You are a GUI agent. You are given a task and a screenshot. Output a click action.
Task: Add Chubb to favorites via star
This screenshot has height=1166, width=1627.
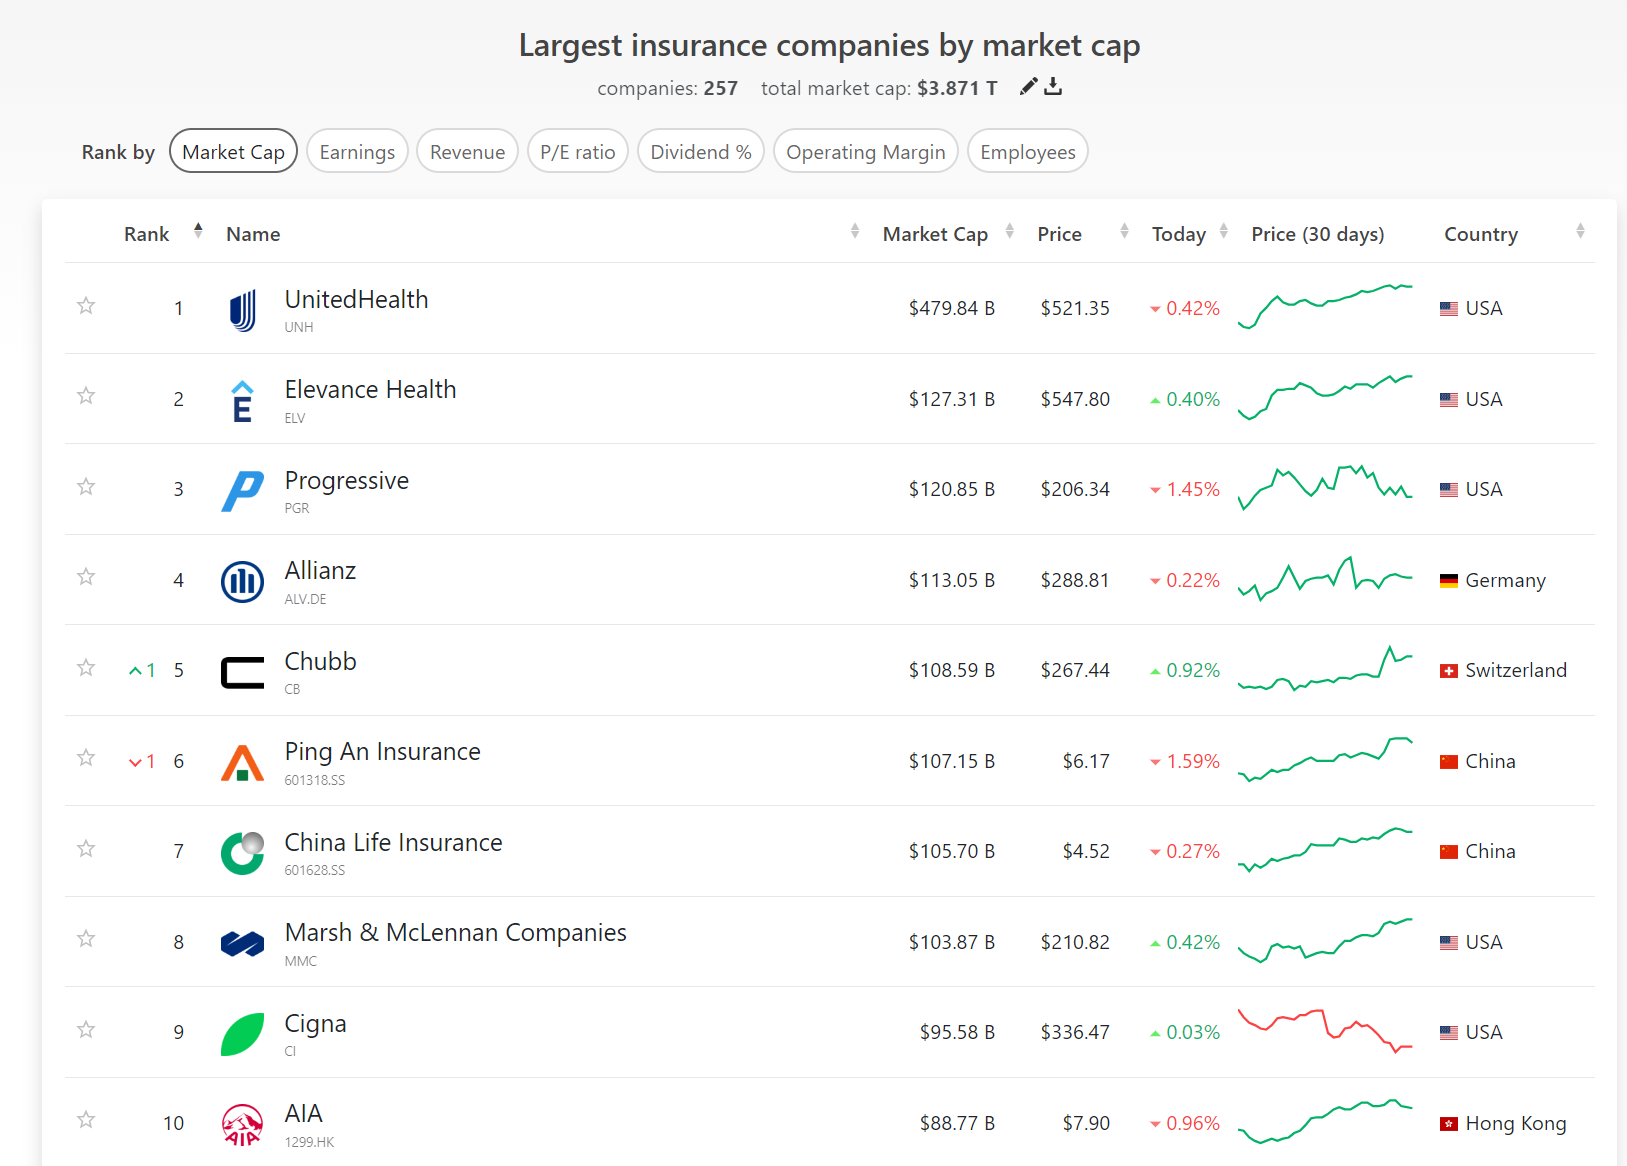(86, 667)
